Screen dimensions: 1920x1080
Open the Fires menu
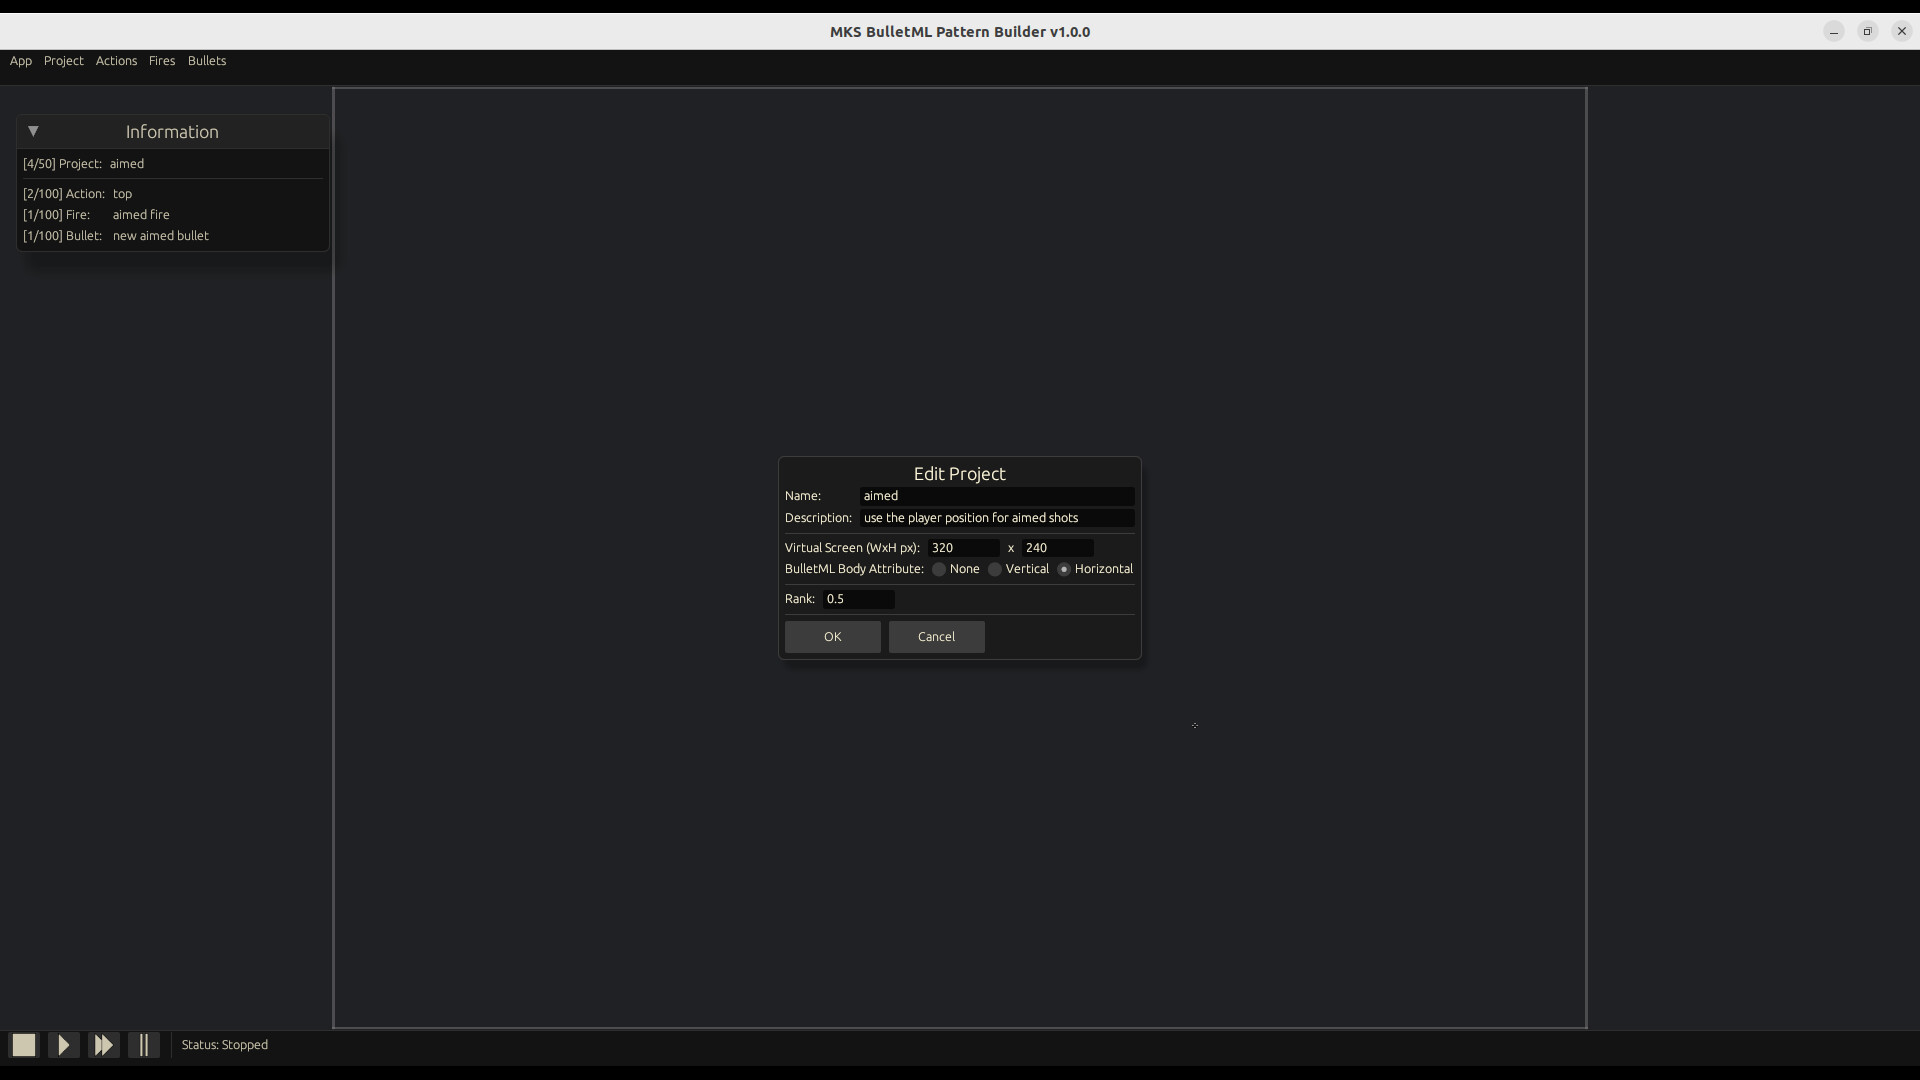(161, 61)
